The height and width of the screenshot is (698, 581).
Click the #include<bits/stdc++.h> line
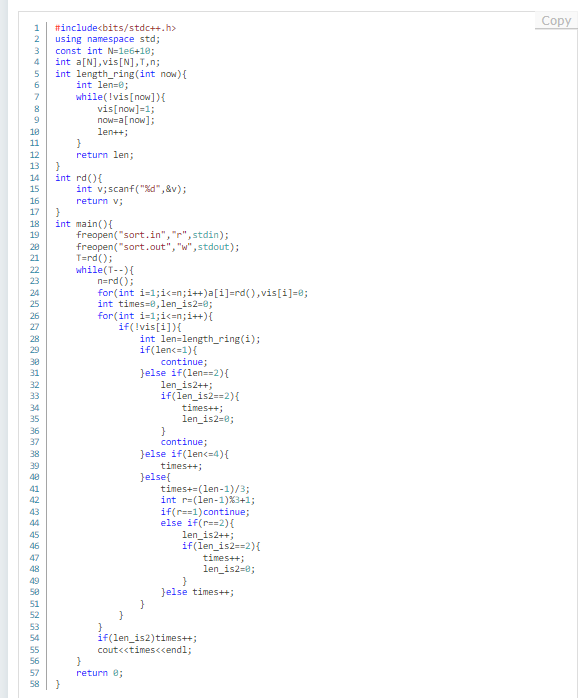click(x=115, y=28)
